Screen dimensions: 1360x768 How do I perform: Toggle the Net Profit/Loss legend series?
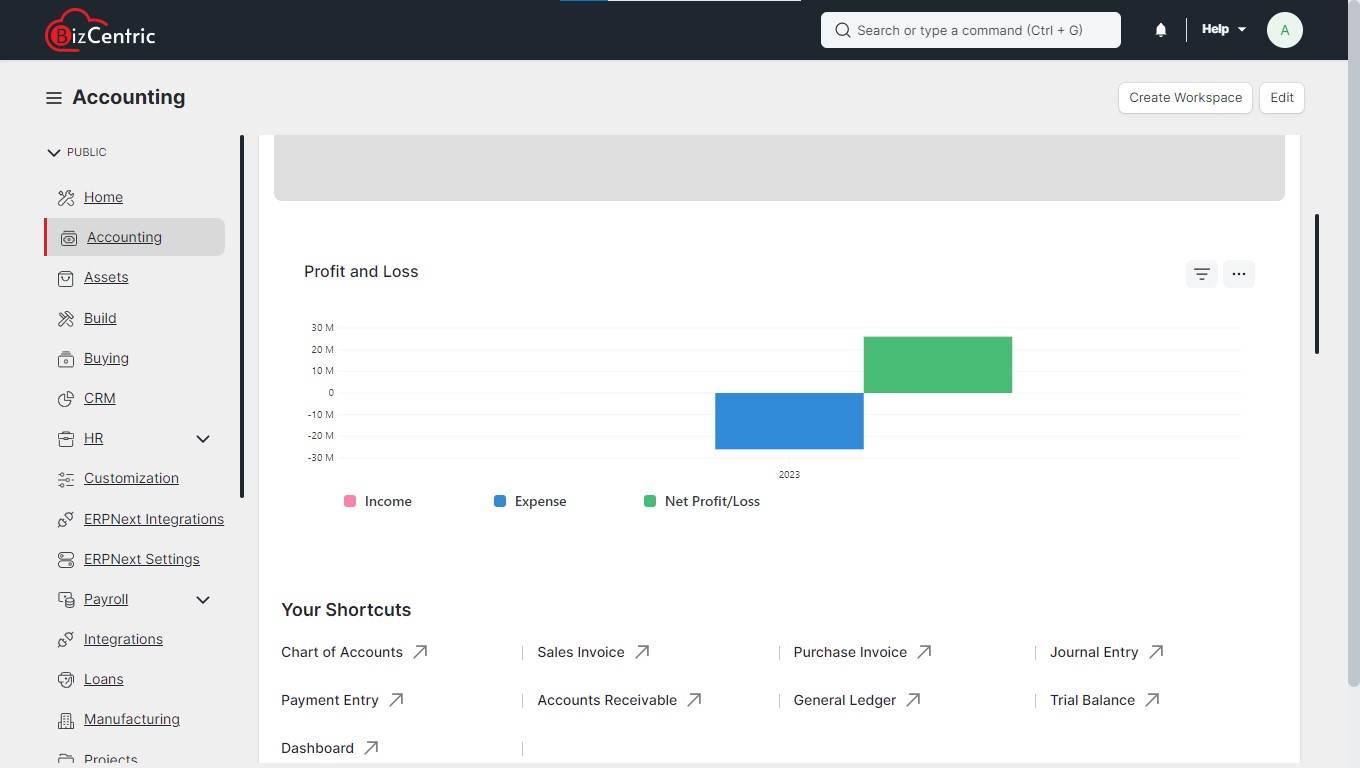point(702,501)
